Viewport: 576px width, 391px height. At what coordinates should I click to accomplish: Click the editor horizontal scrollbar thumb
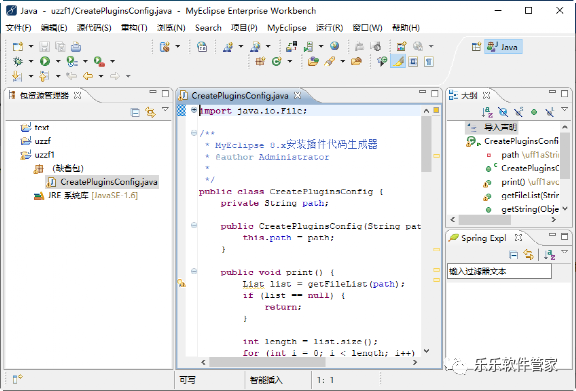267,362
